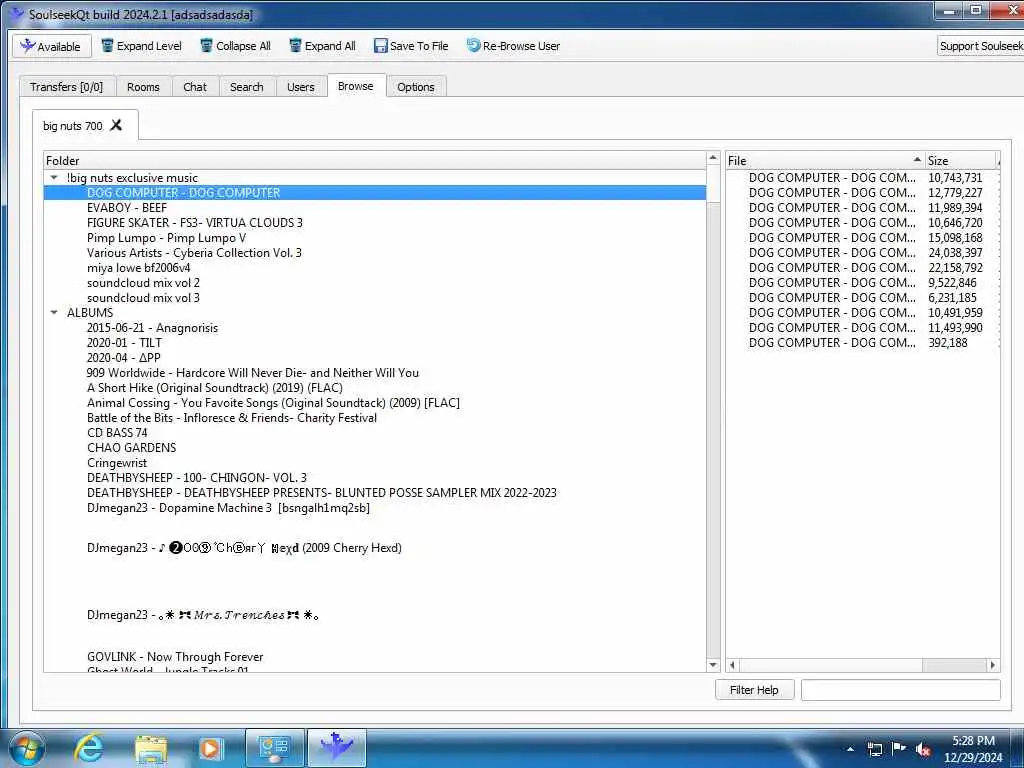Open Windows Media Player taskbar icon
Image resolution: width=1024 pixels, height=768 pixels.
point(210,748)
